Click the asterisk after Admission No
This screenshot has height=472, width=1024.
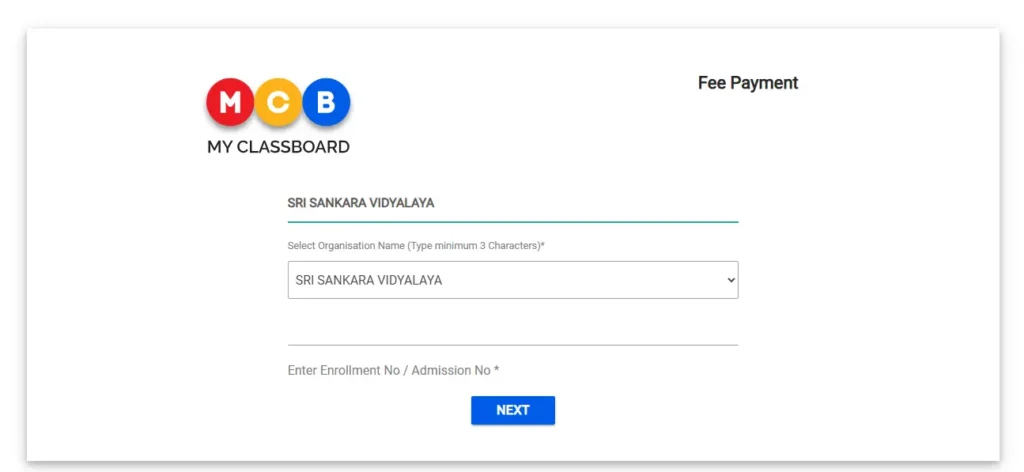(x=496, y=369)
